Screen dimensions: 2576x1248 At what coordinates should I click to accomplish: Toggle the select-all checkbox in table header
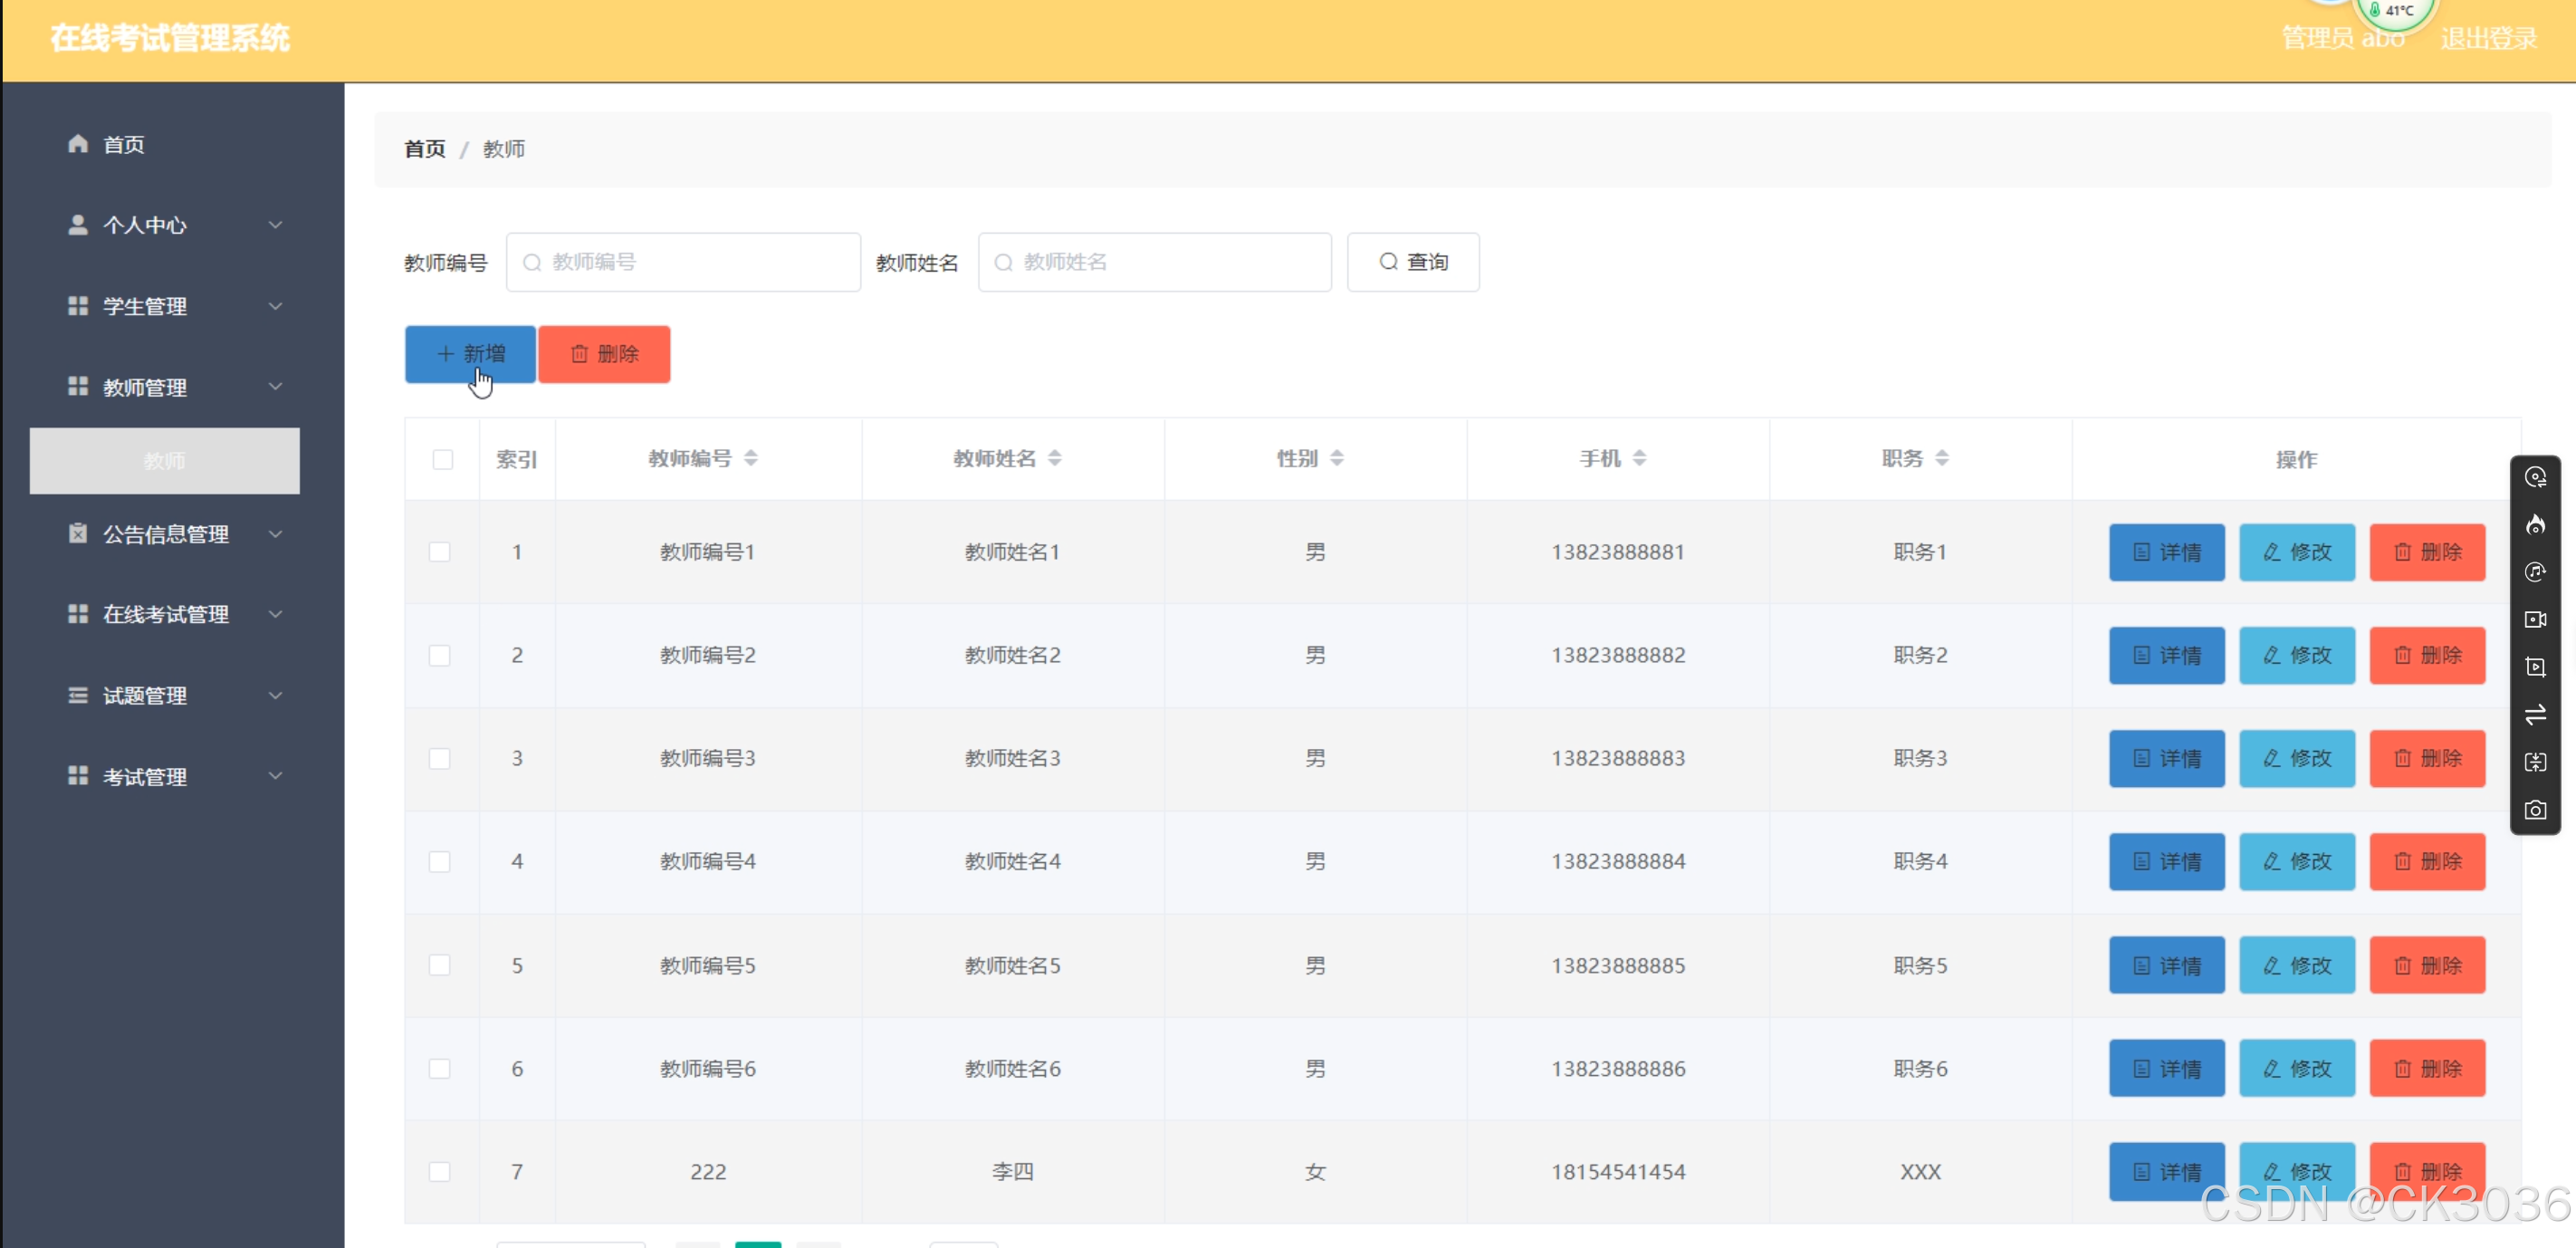pyautogui.click(x=442, y=459)
